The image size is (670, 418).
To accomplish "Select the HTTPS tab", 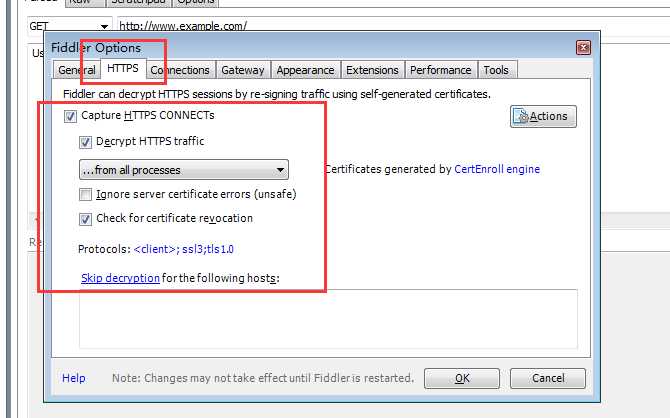I will pos(123,69).
